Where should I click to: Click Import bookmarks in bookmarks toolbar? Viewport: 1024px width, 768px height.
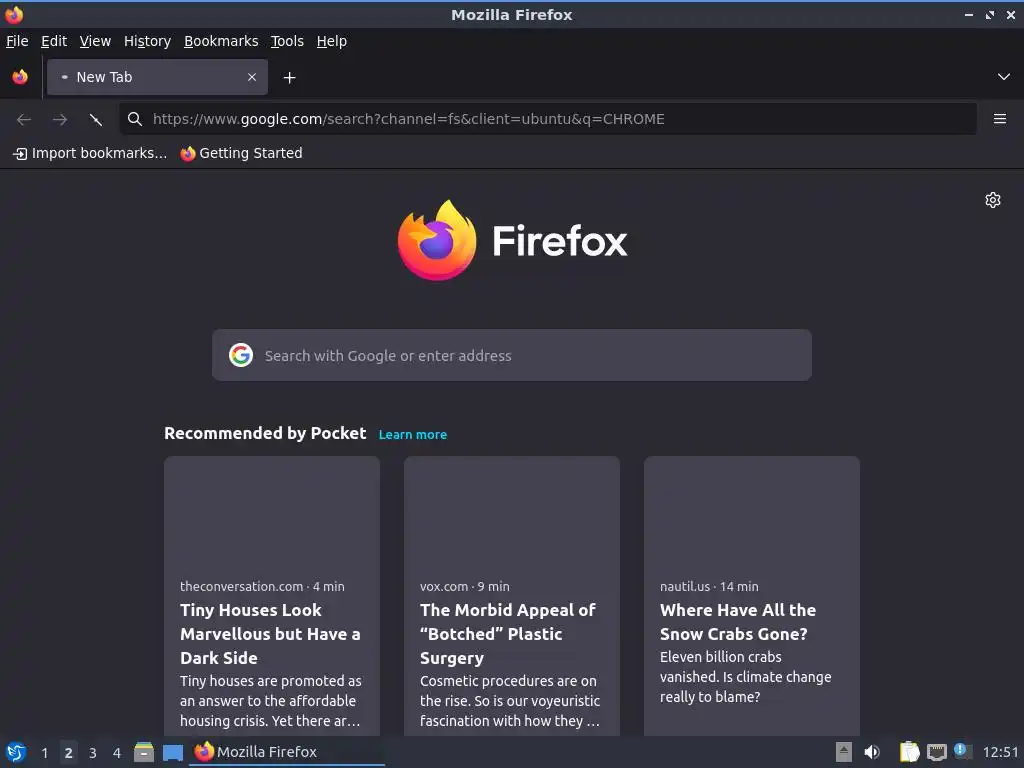[90, 153]
